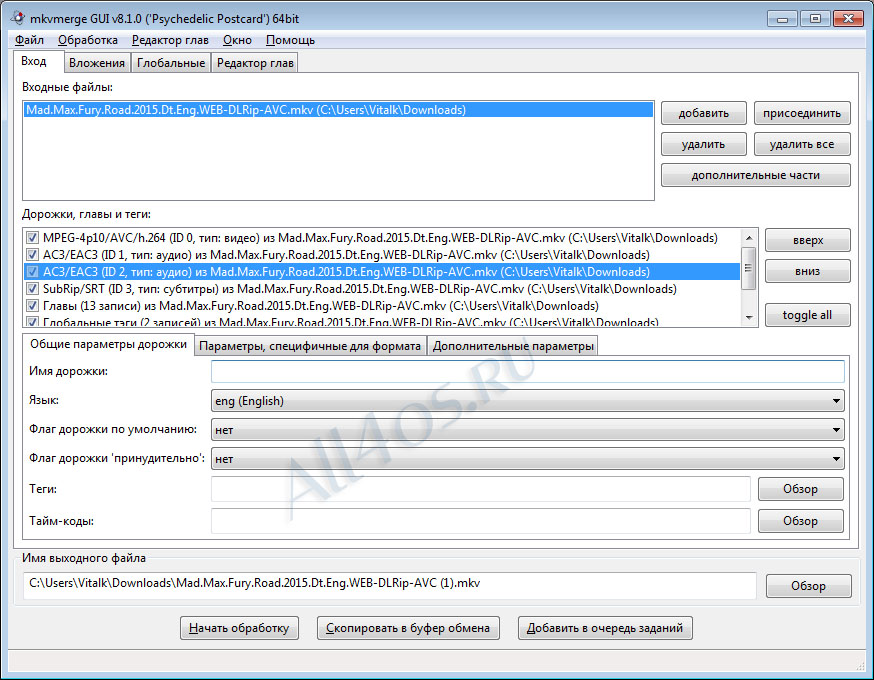
Task: Open the Обработка menu
Action: [88, 40]
